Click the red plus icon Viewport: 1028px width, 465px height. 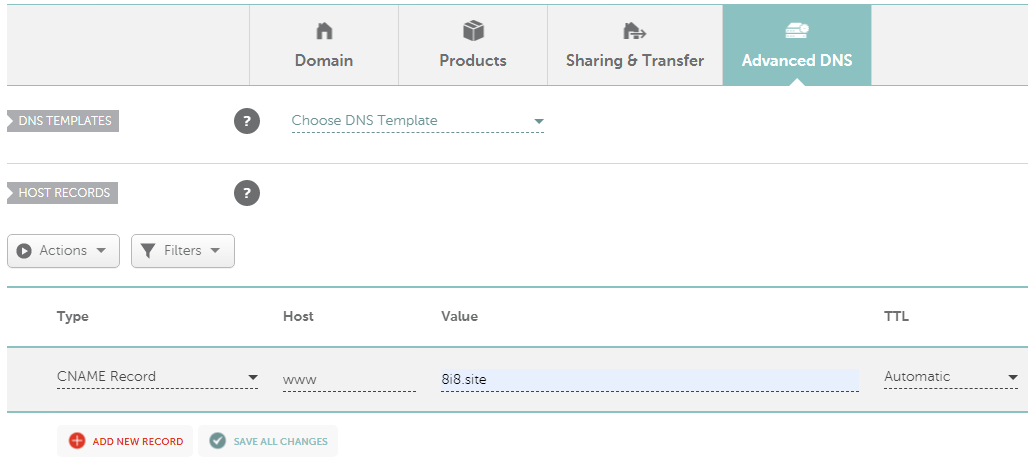tap(77, 441)
